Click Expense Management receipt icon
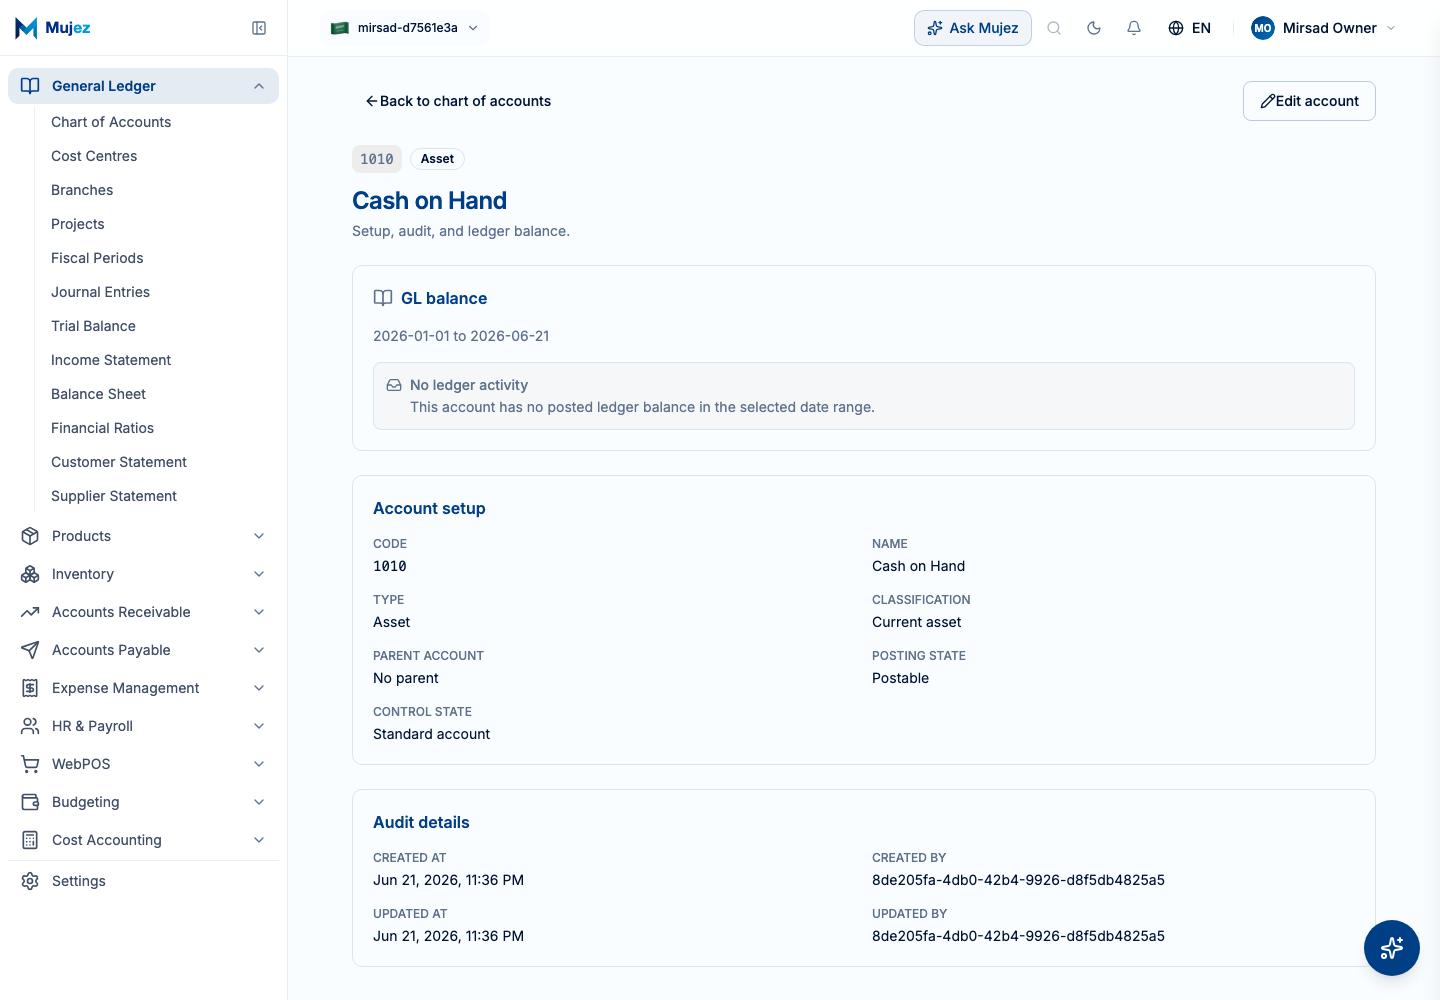 point(30,688)
